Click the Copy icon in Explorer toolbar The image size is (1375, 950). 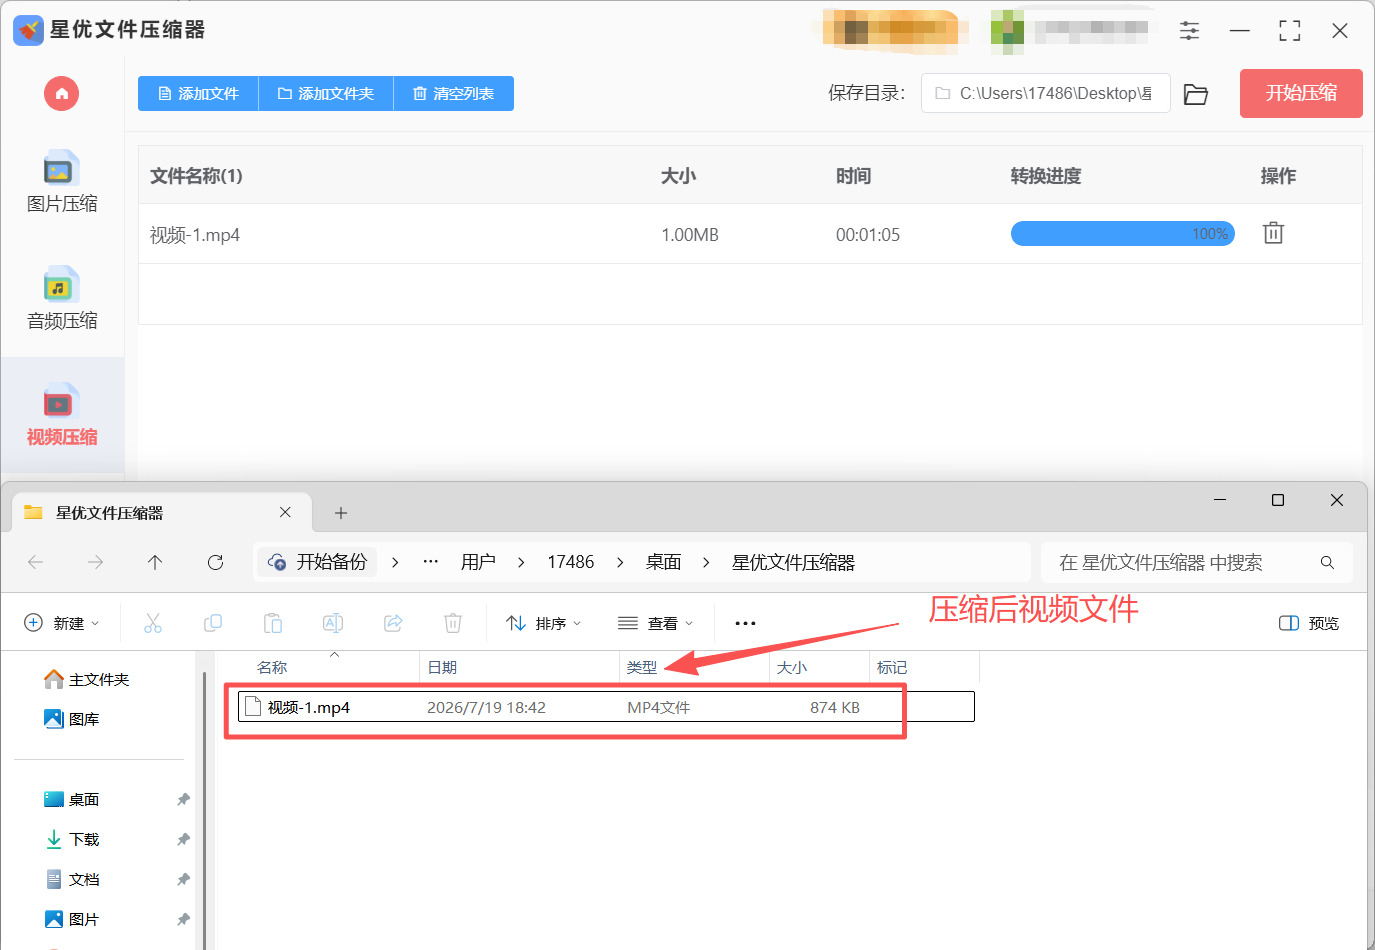point(213,623)
